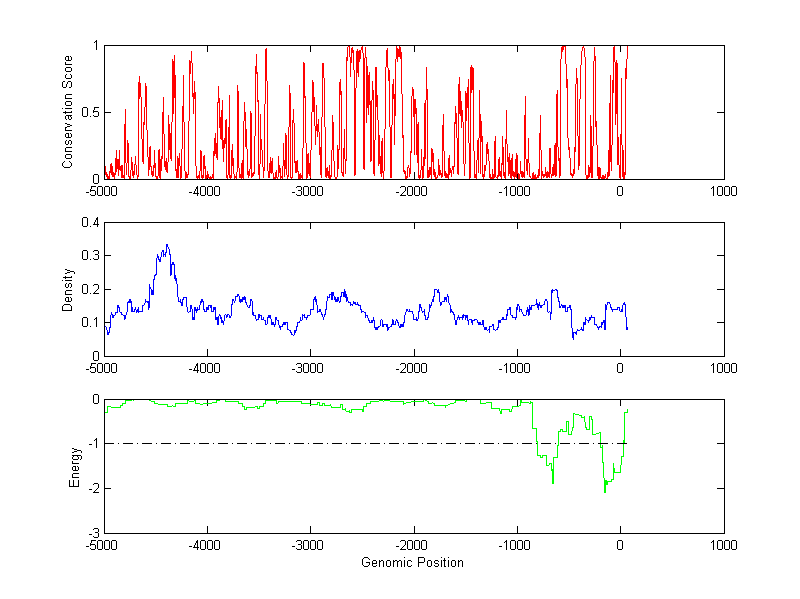Select the lowest green energy dip near zero
The height and width of the screenshot is (599, 800).
coord(605,490)
